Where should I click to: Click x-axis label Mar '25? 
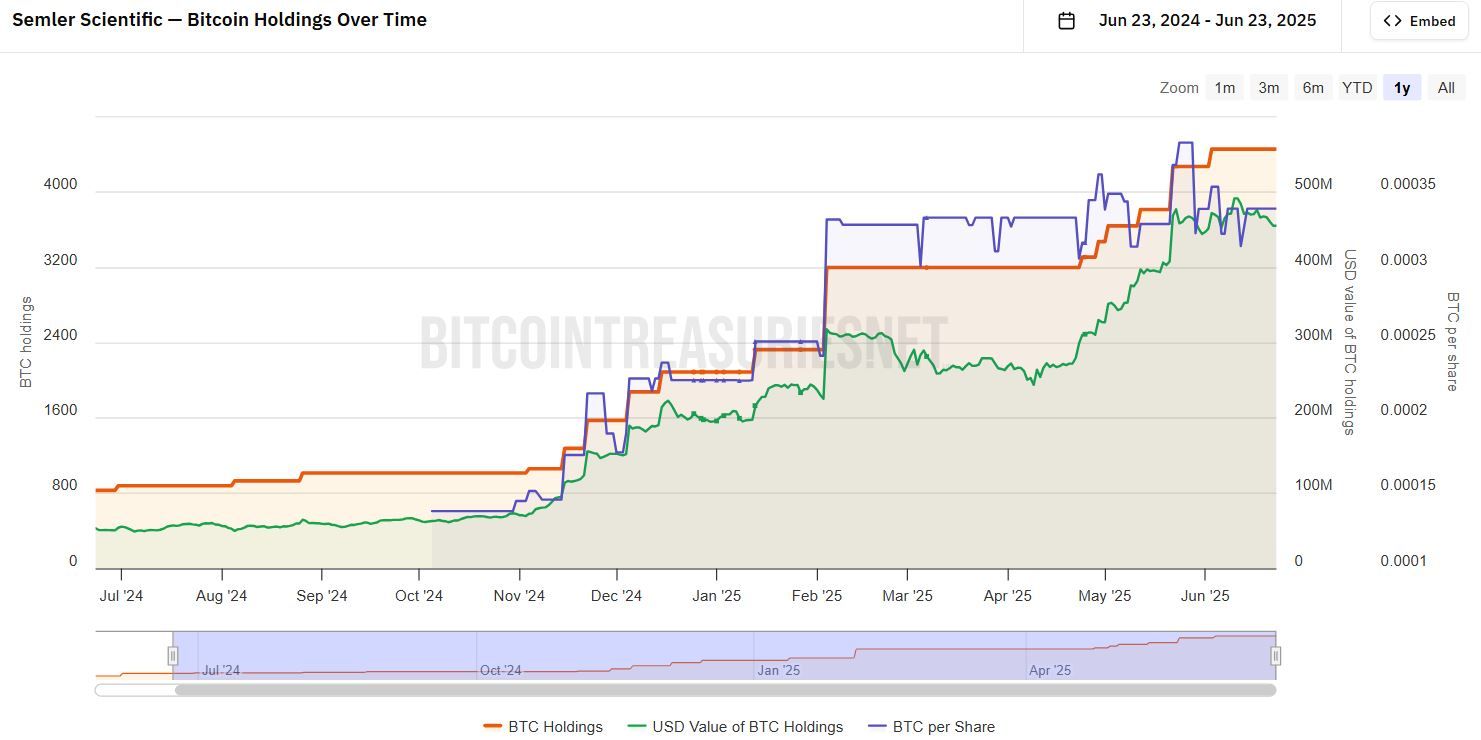point(907,596)
